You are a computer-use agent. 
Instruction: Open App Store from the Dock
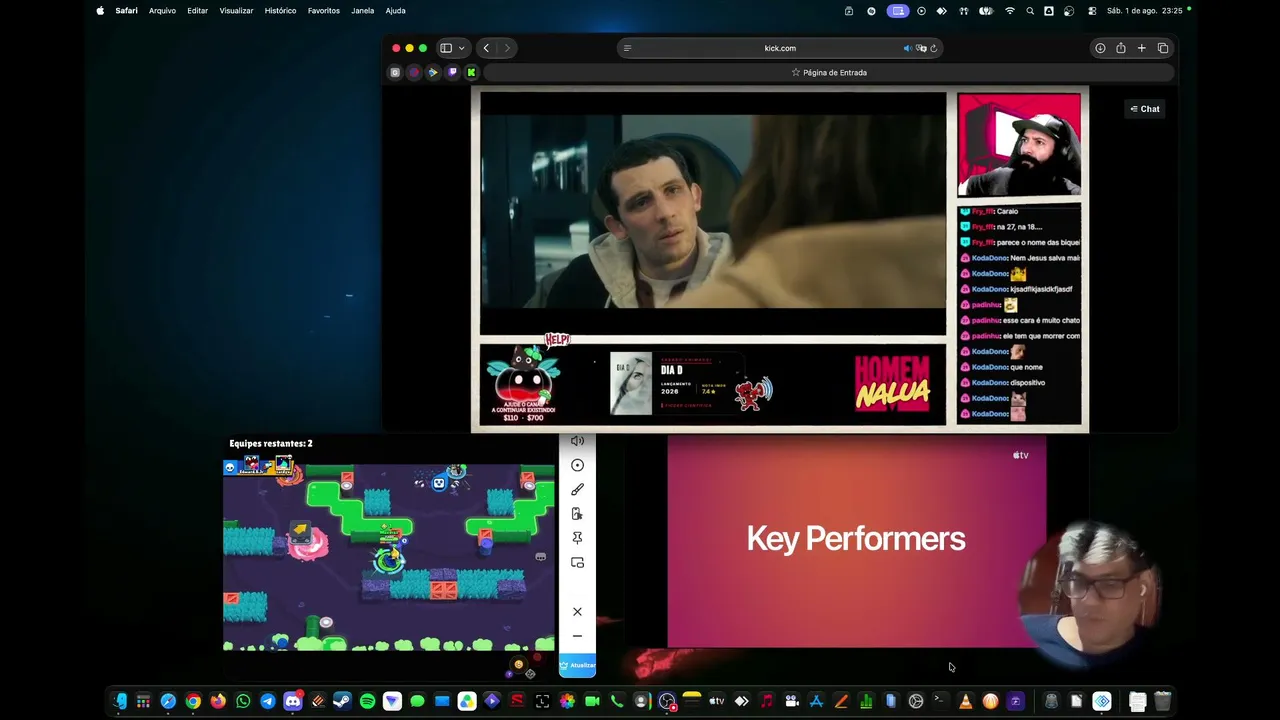pos(816,701)
